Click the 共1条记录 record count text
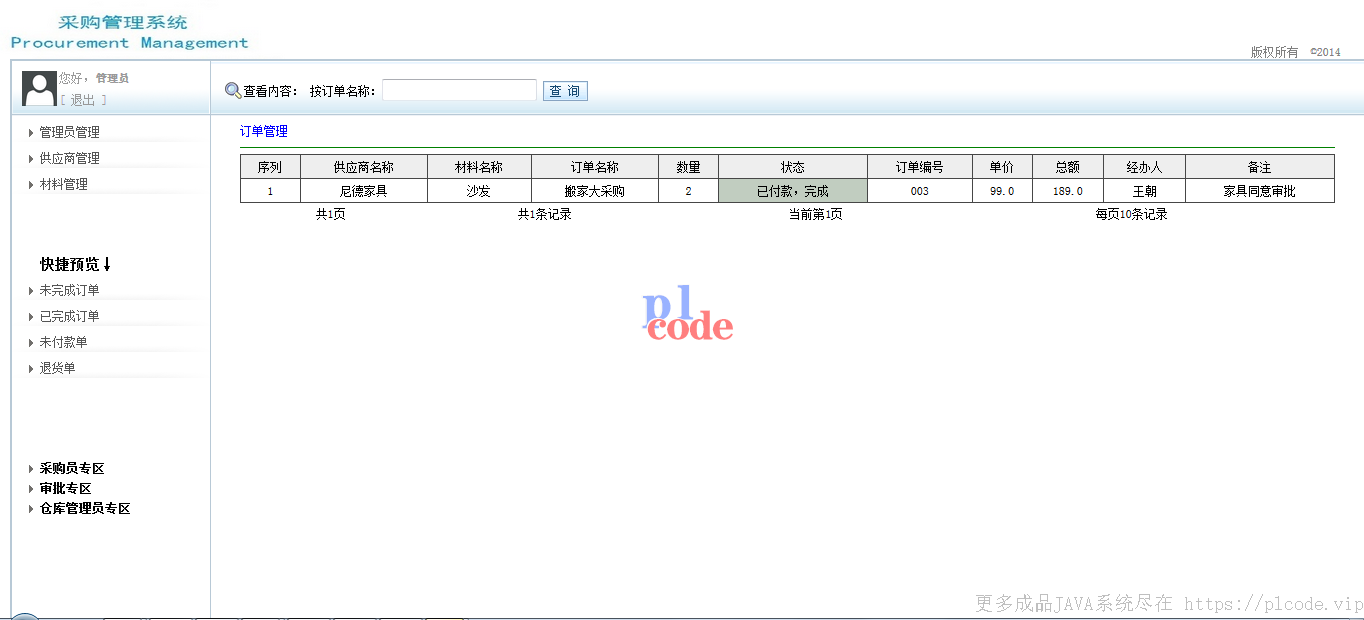The width and height of the screenshot is (1364, 620). pos(544,214)
